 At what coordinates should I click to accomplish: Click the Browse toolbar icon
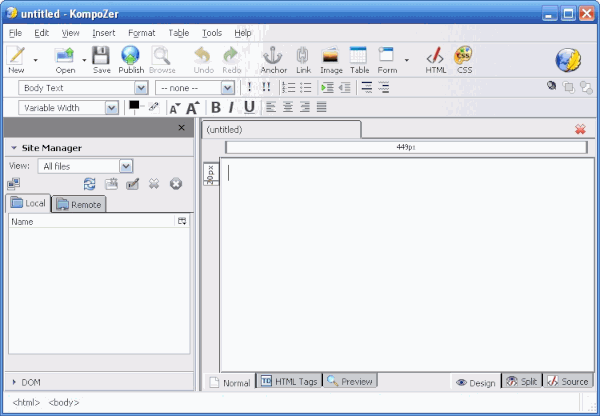(x=162, y=60)
